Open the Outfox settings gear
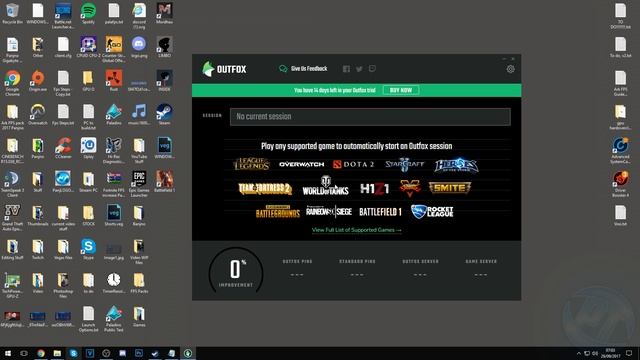Image resolution: width=640 pixels, height=360 pixels. pos(510,69)
